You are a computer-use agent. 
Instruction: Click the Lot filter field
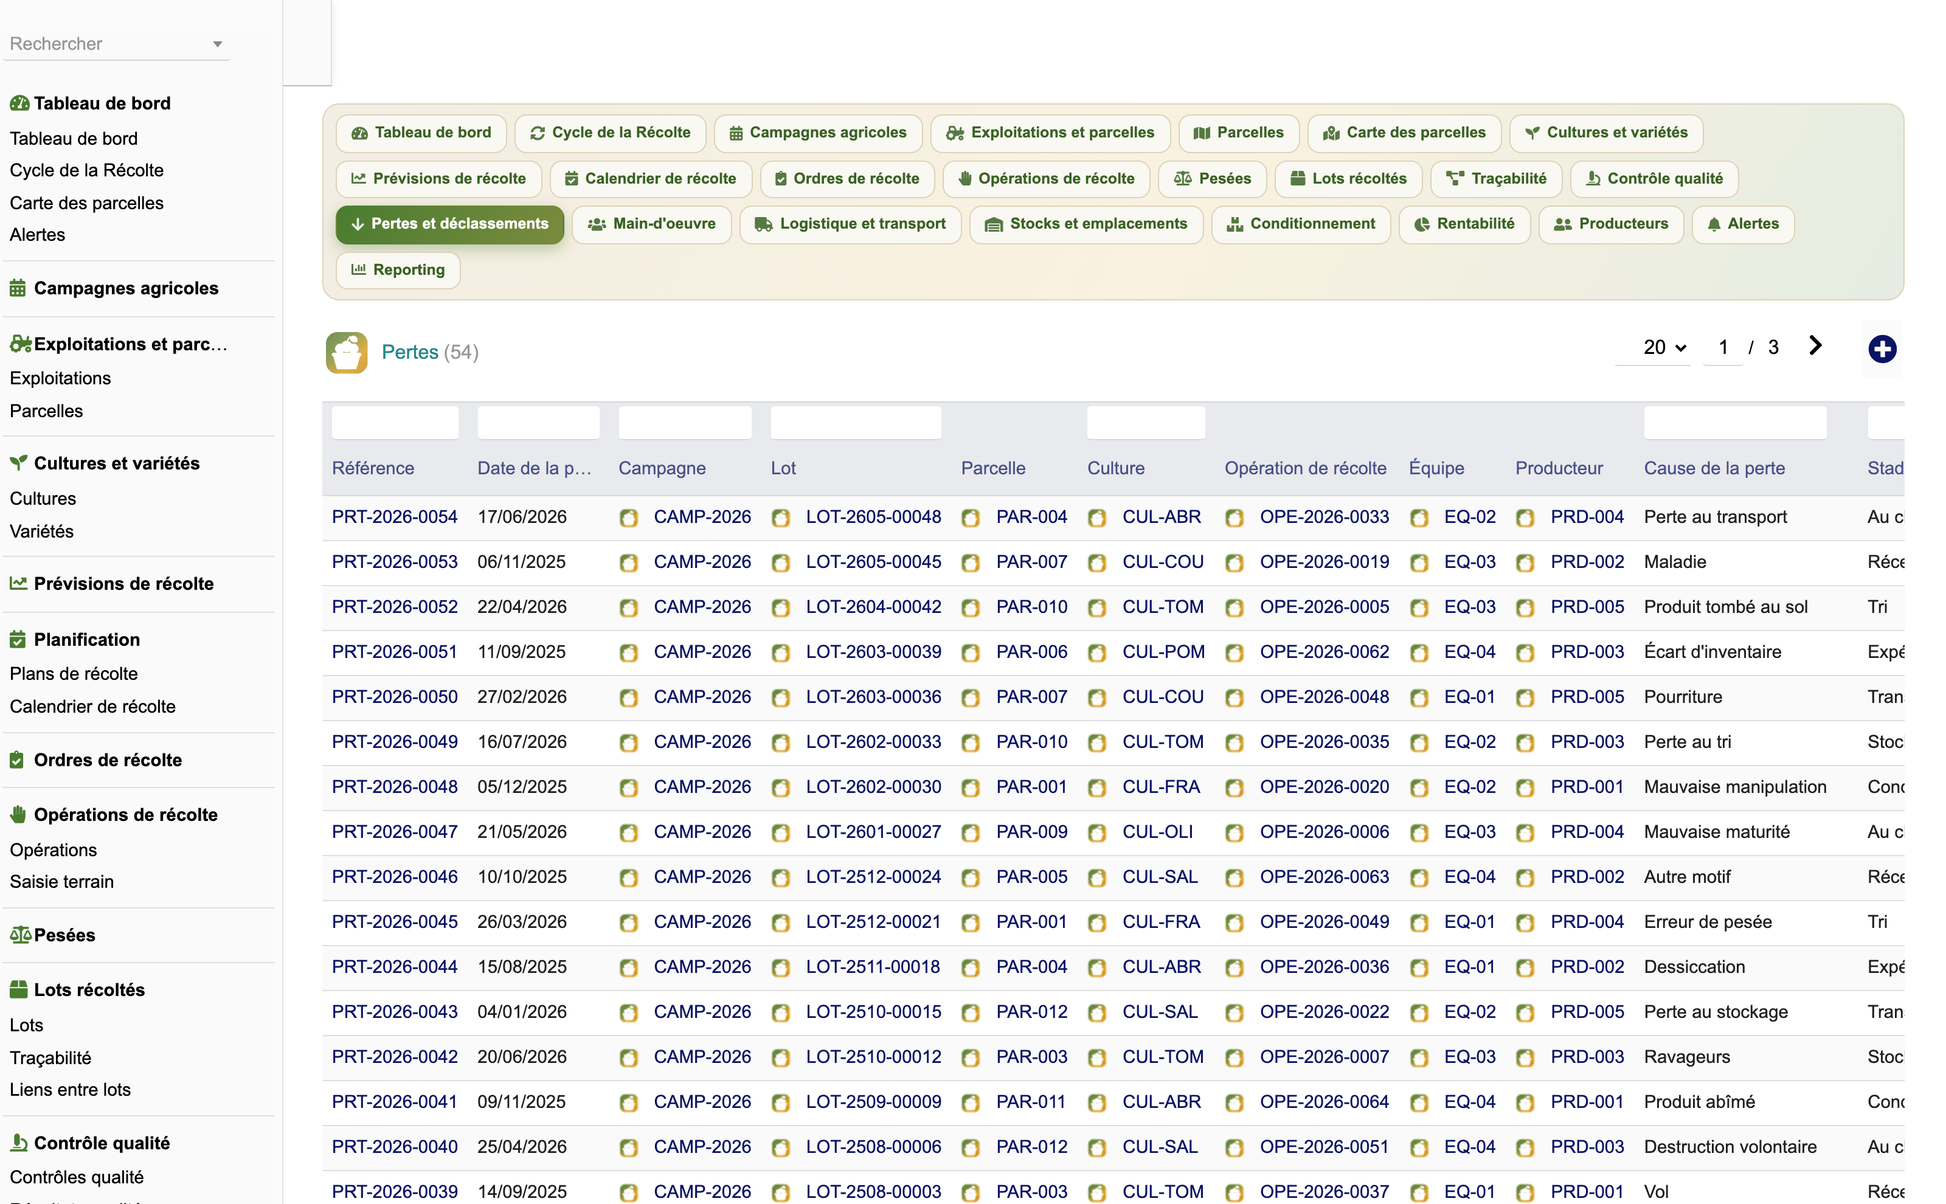(x=856, y=423)
